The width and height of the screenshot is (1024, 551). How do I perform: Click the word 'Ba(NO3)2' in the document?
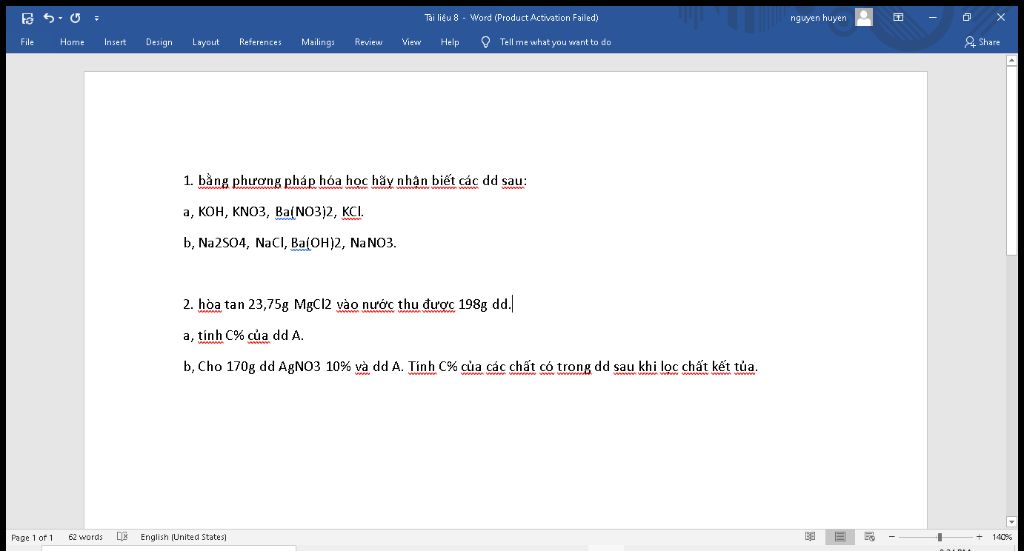(304, 212)
